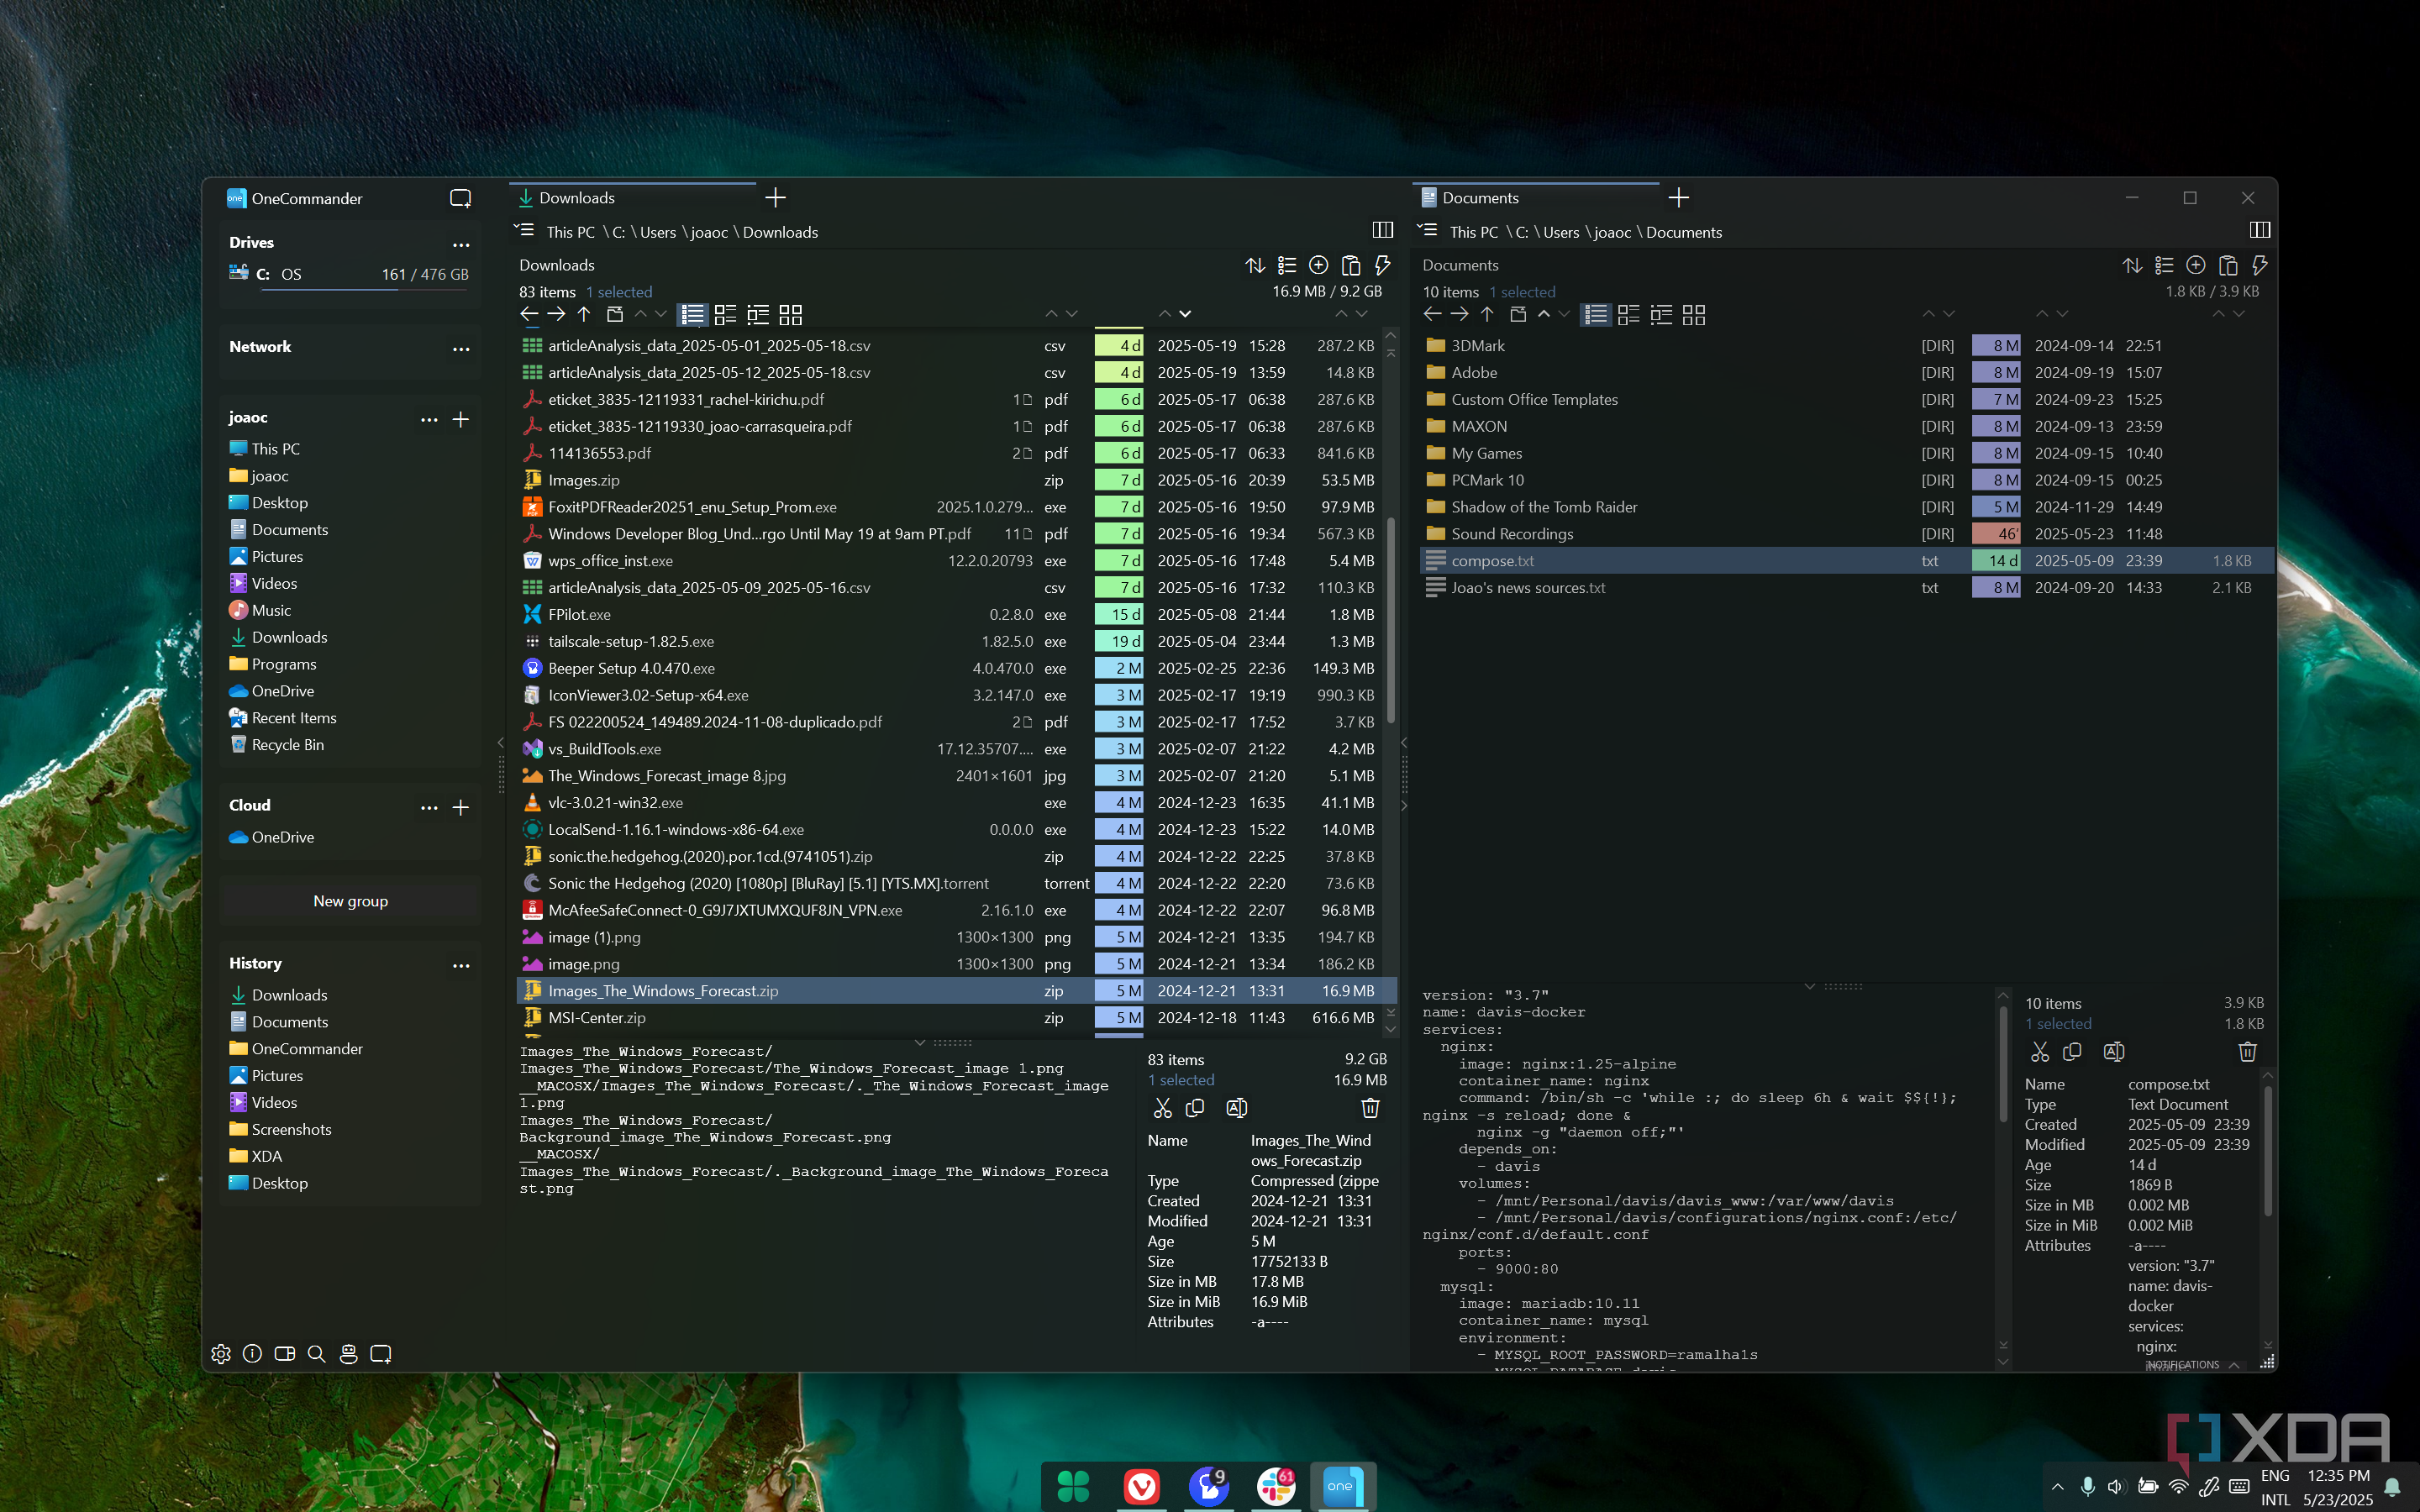Click the search magnifier icon in sidebar
The height and width of the screenshot is (1512, 2420).
coord(316,1354)
